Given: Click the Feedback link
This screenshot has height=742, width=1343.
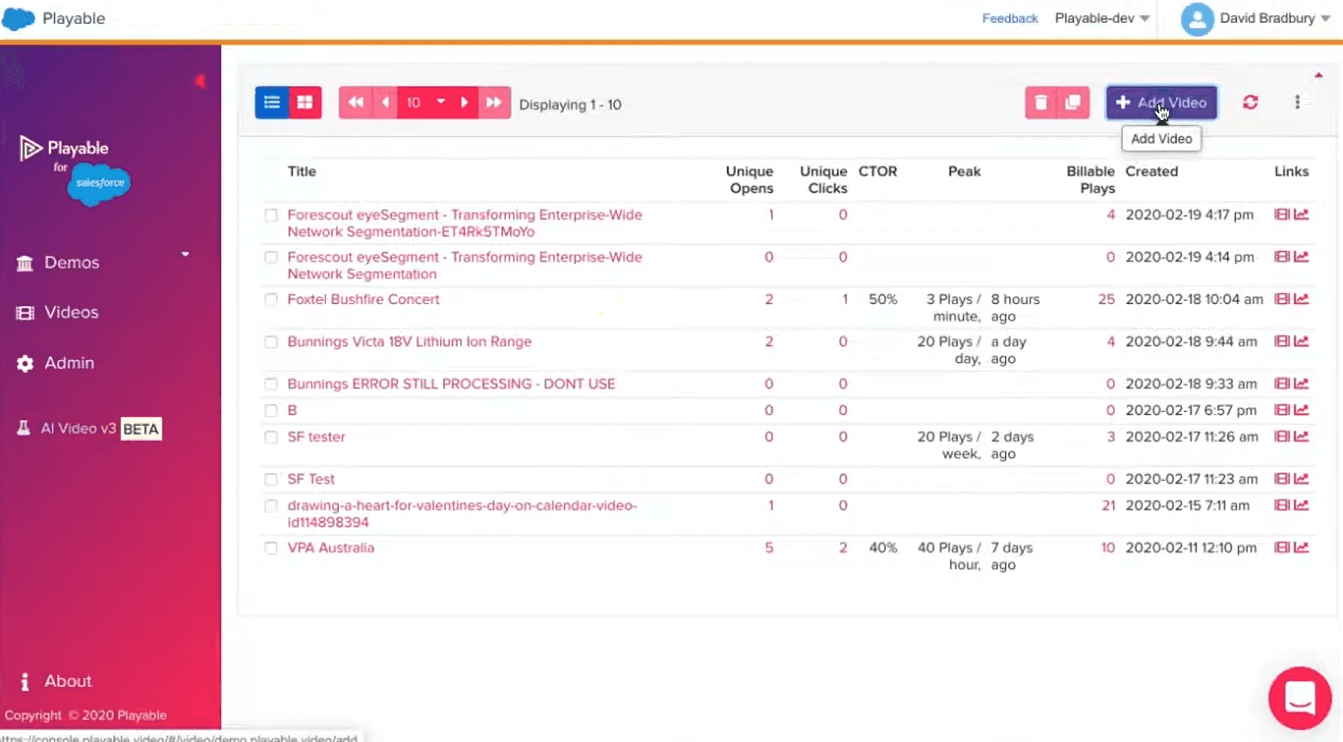Looking at the screenshot, I should (1010, 18).
